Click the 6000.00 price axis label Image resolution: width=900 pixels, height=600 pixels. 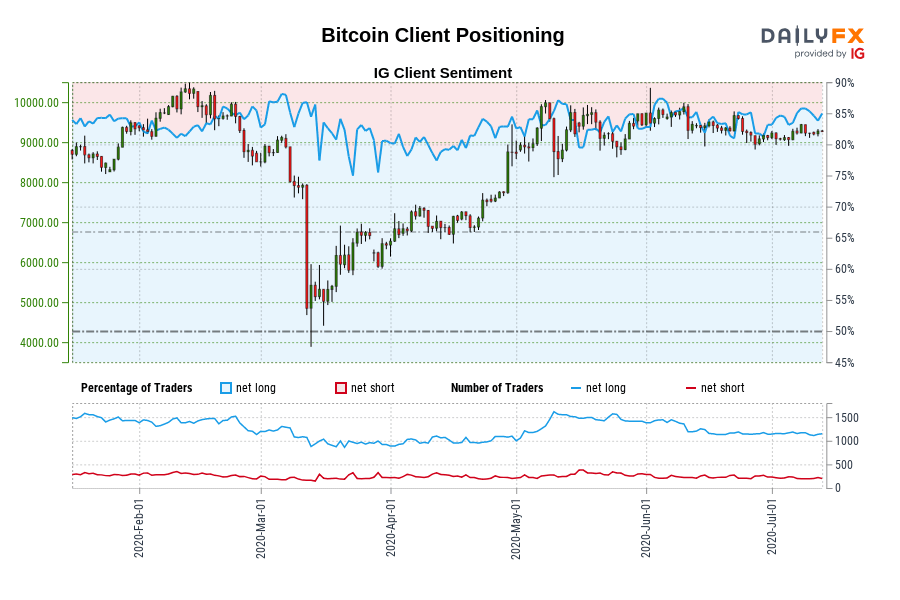coord(40,262)
